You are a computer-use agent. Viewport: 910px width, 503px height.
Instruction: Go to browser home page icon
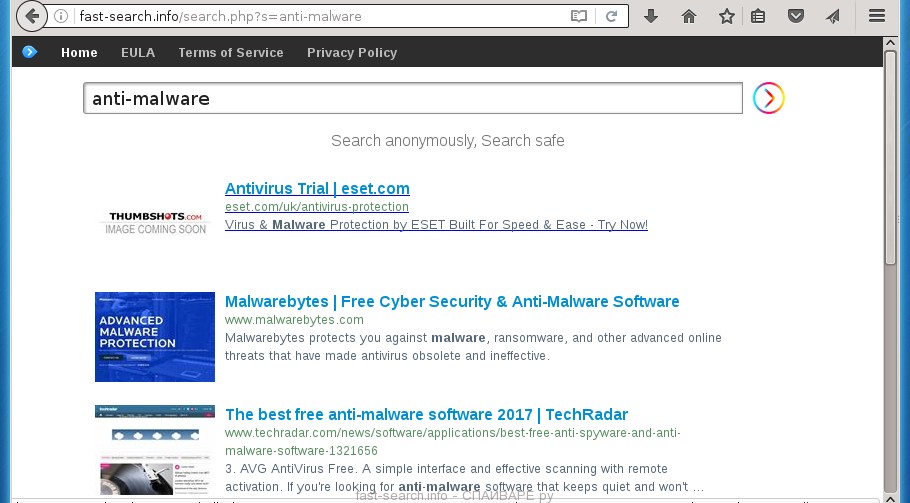[689, 16]
